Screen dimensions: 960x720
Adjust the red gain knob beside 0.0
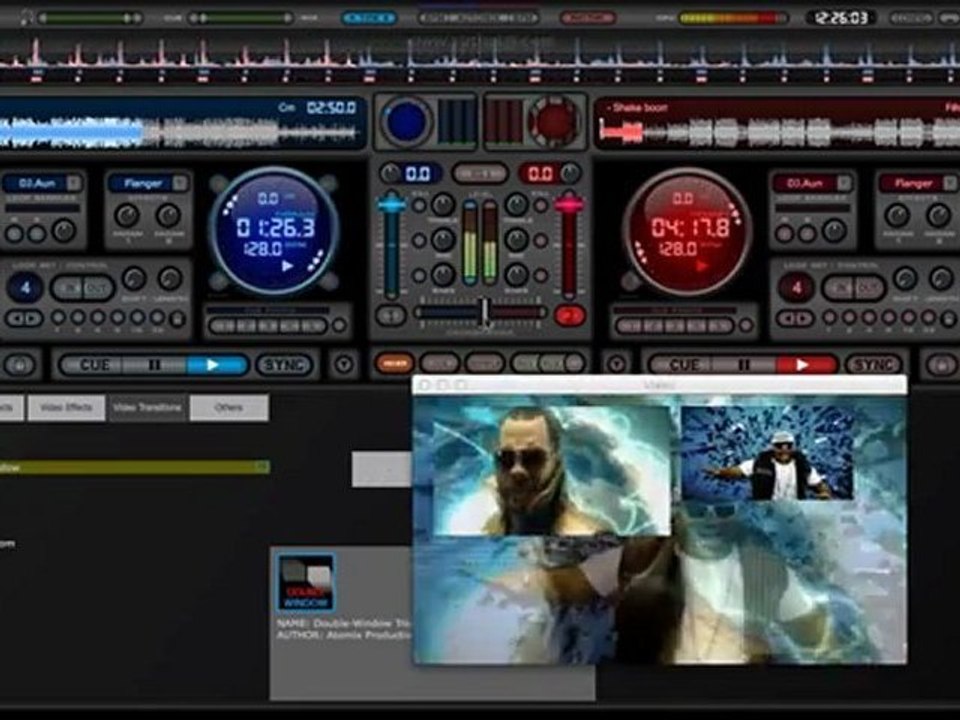[x=571, y=173]
